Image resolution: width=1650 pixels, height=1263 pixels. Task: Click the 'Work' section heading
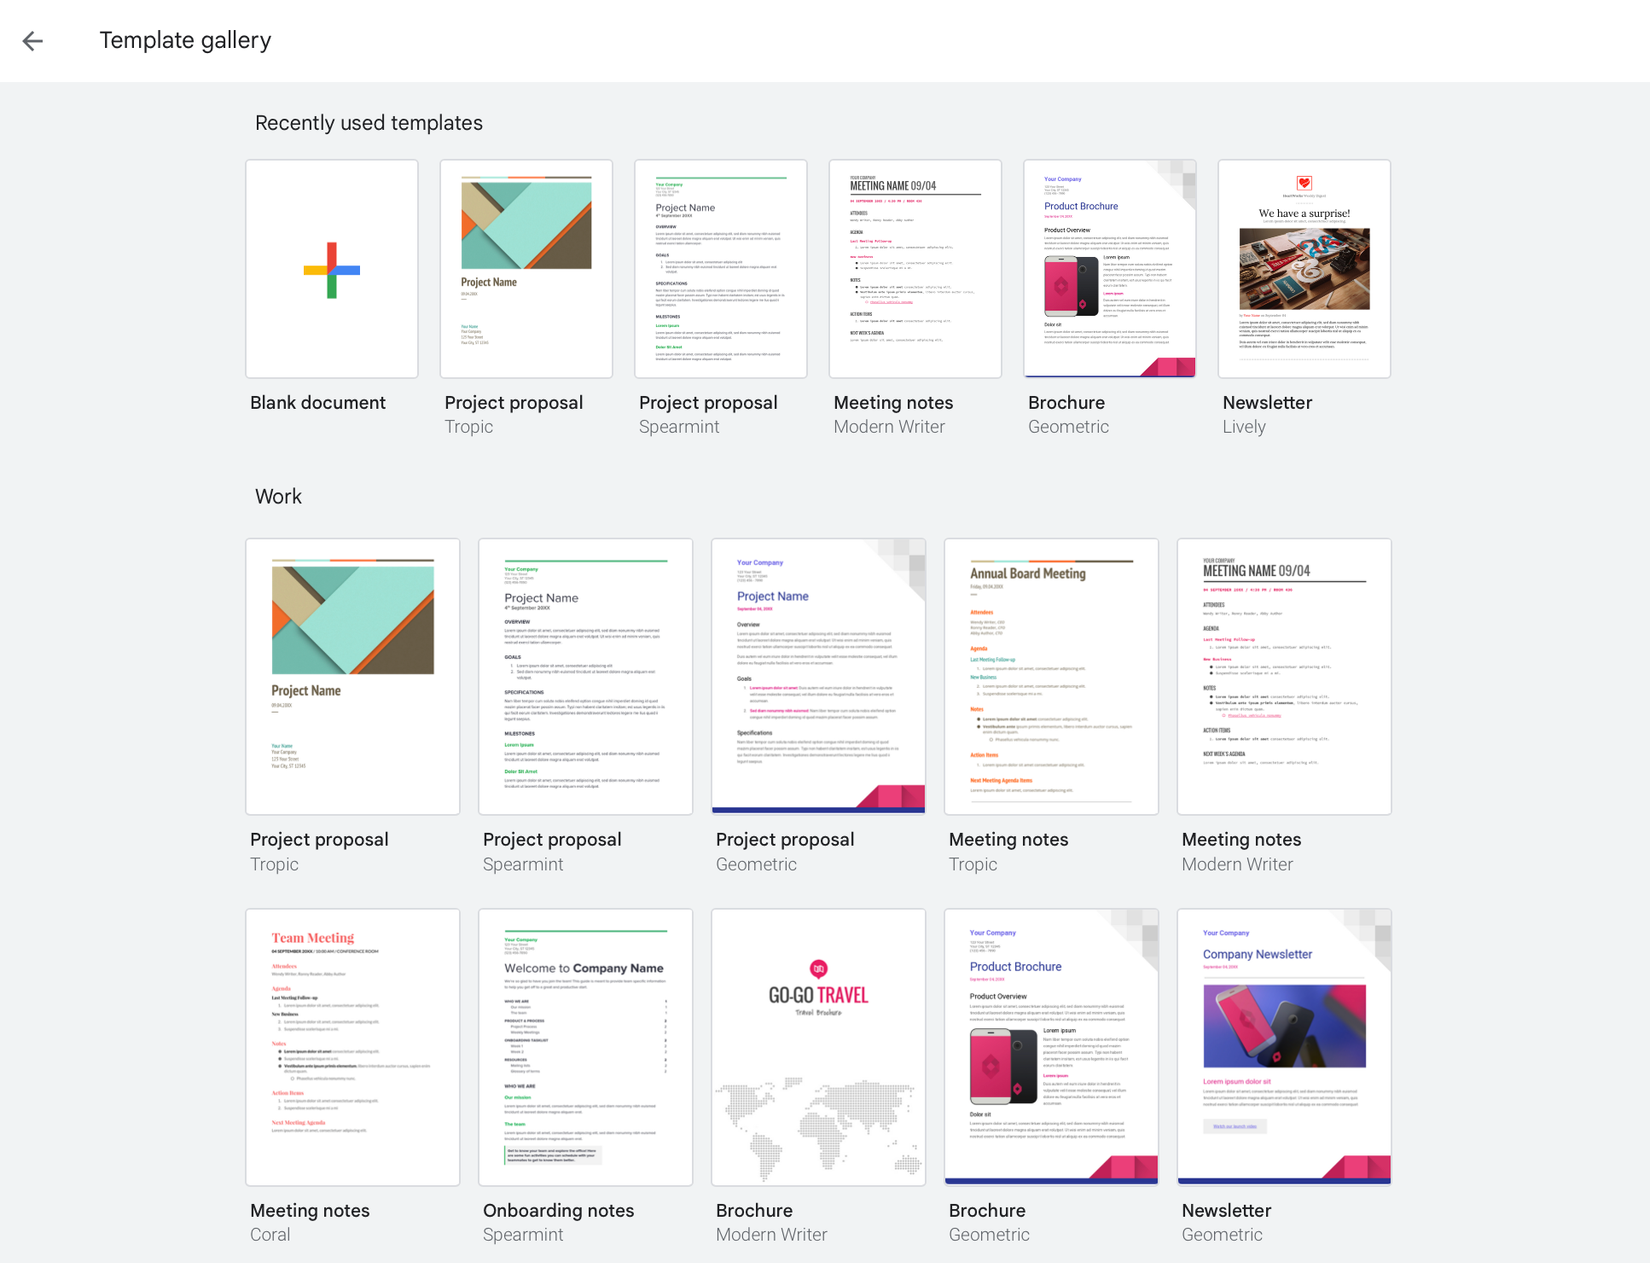pos(278,497)
